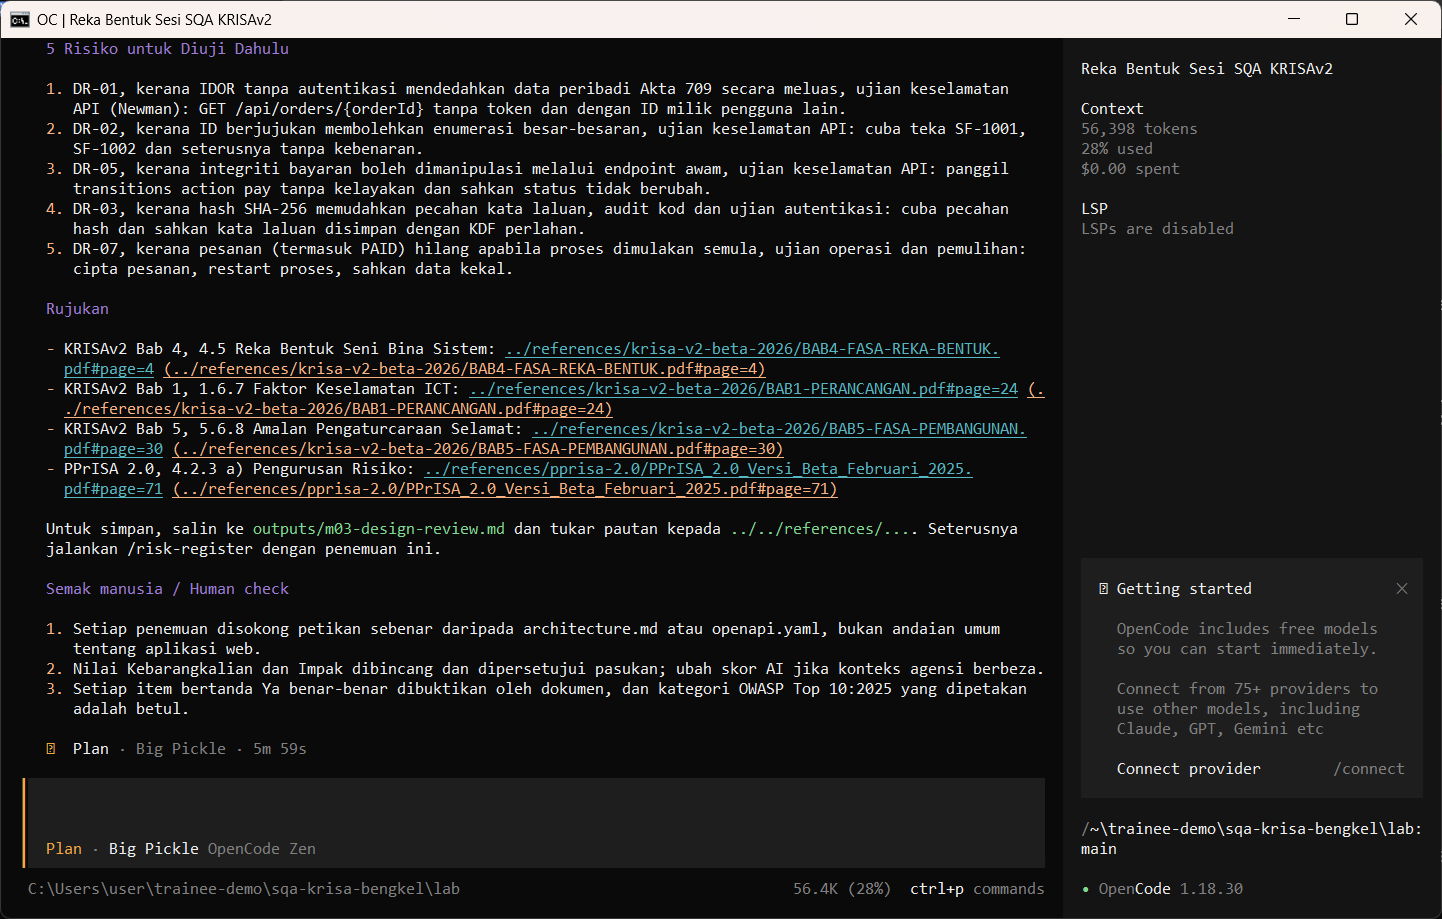
Task: Click the ctrl+p commands hint
Action: (x=977, y=889)
